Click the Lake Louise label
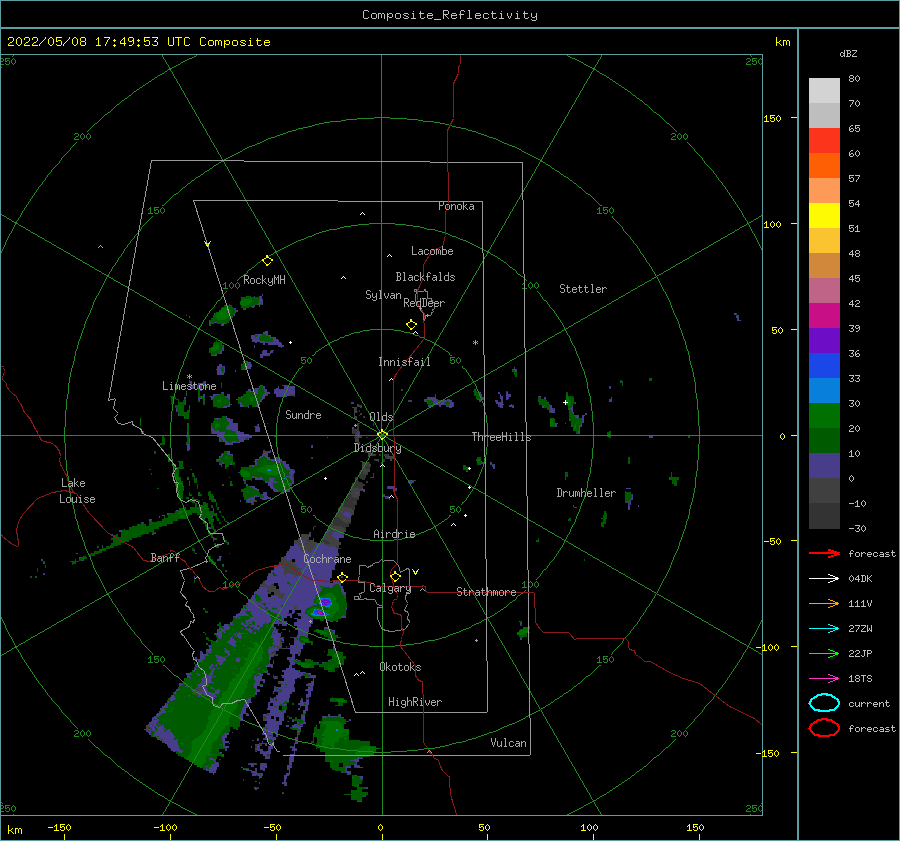 point(77,491)
